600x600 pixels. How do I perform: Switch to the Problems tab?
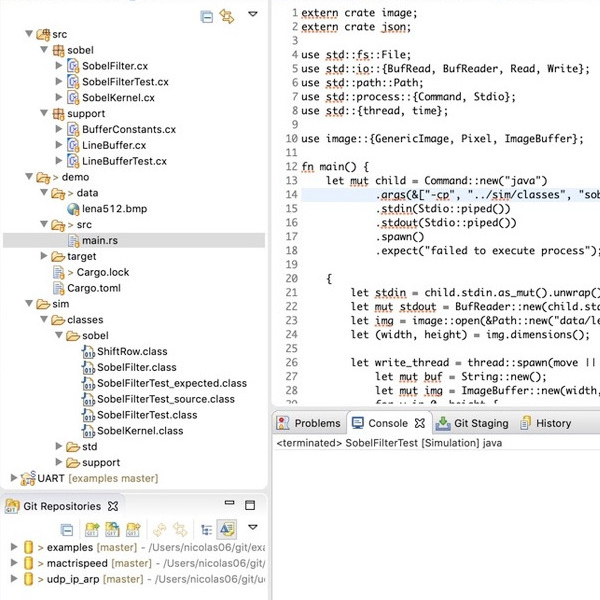pyautogui.click(x=309, y=423)
